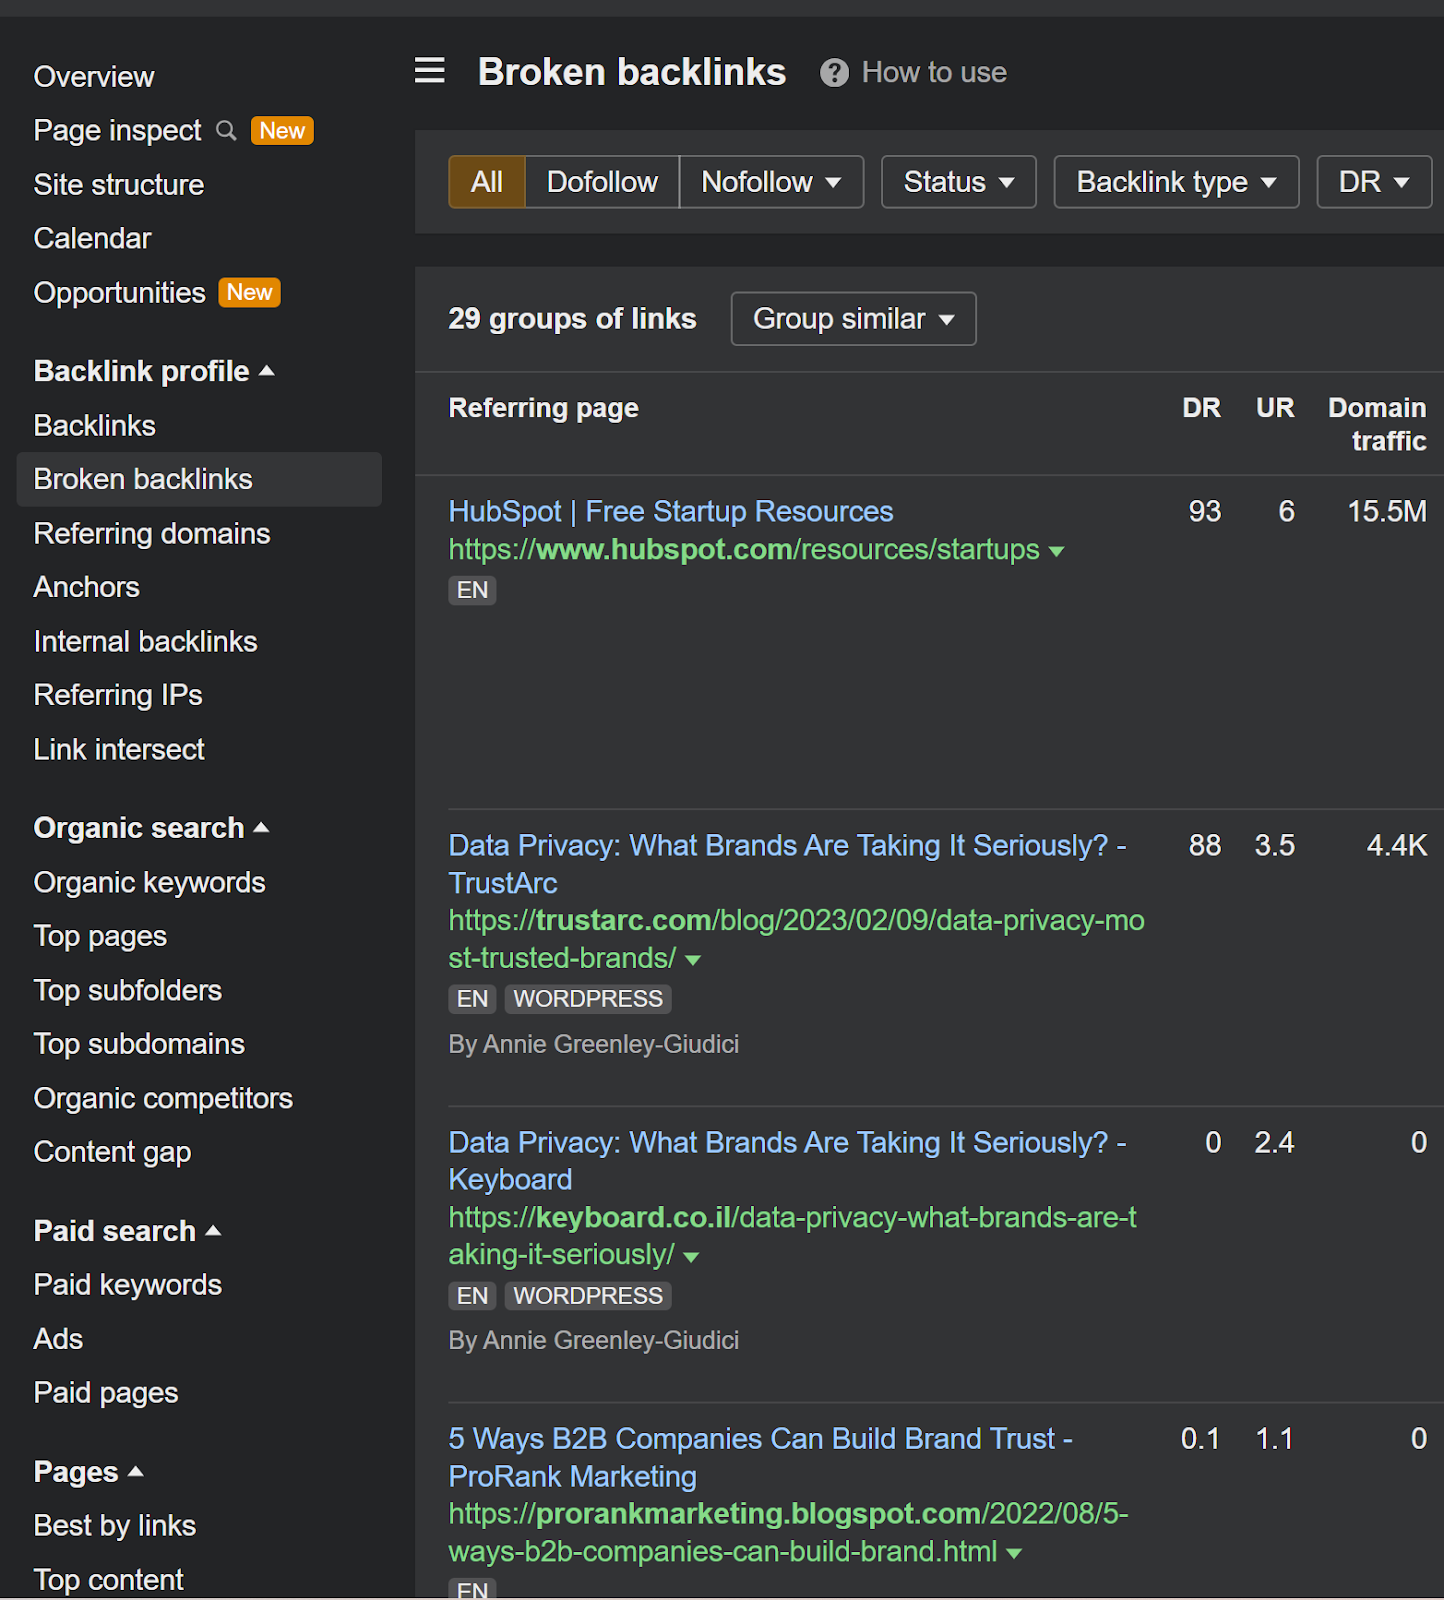Sort by the DR column header
This screenshot has height=1600, width=1444.
(x=1201, y=408)
